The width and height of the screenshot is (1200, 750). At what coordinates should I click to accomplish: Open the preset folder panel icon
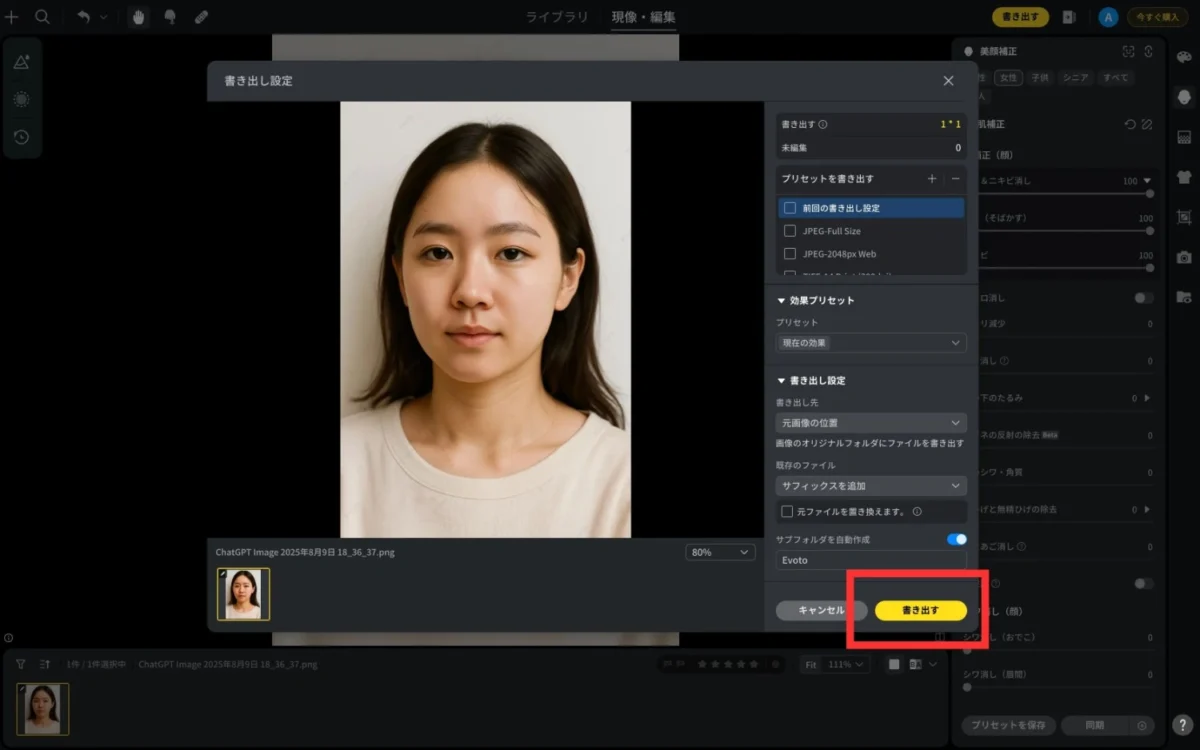pyautogui.click(x=1184, y=297)
